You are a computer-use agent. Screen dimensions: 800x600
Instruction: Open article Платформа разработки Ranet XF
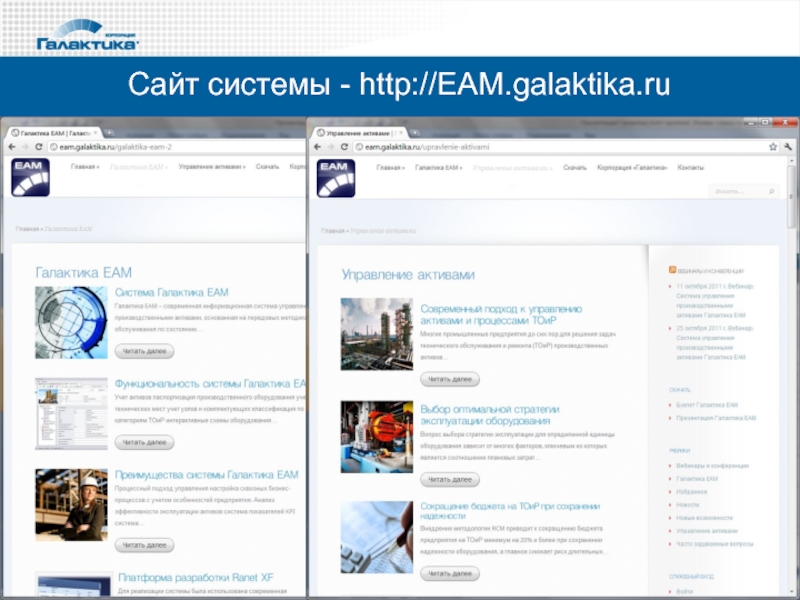196,578
